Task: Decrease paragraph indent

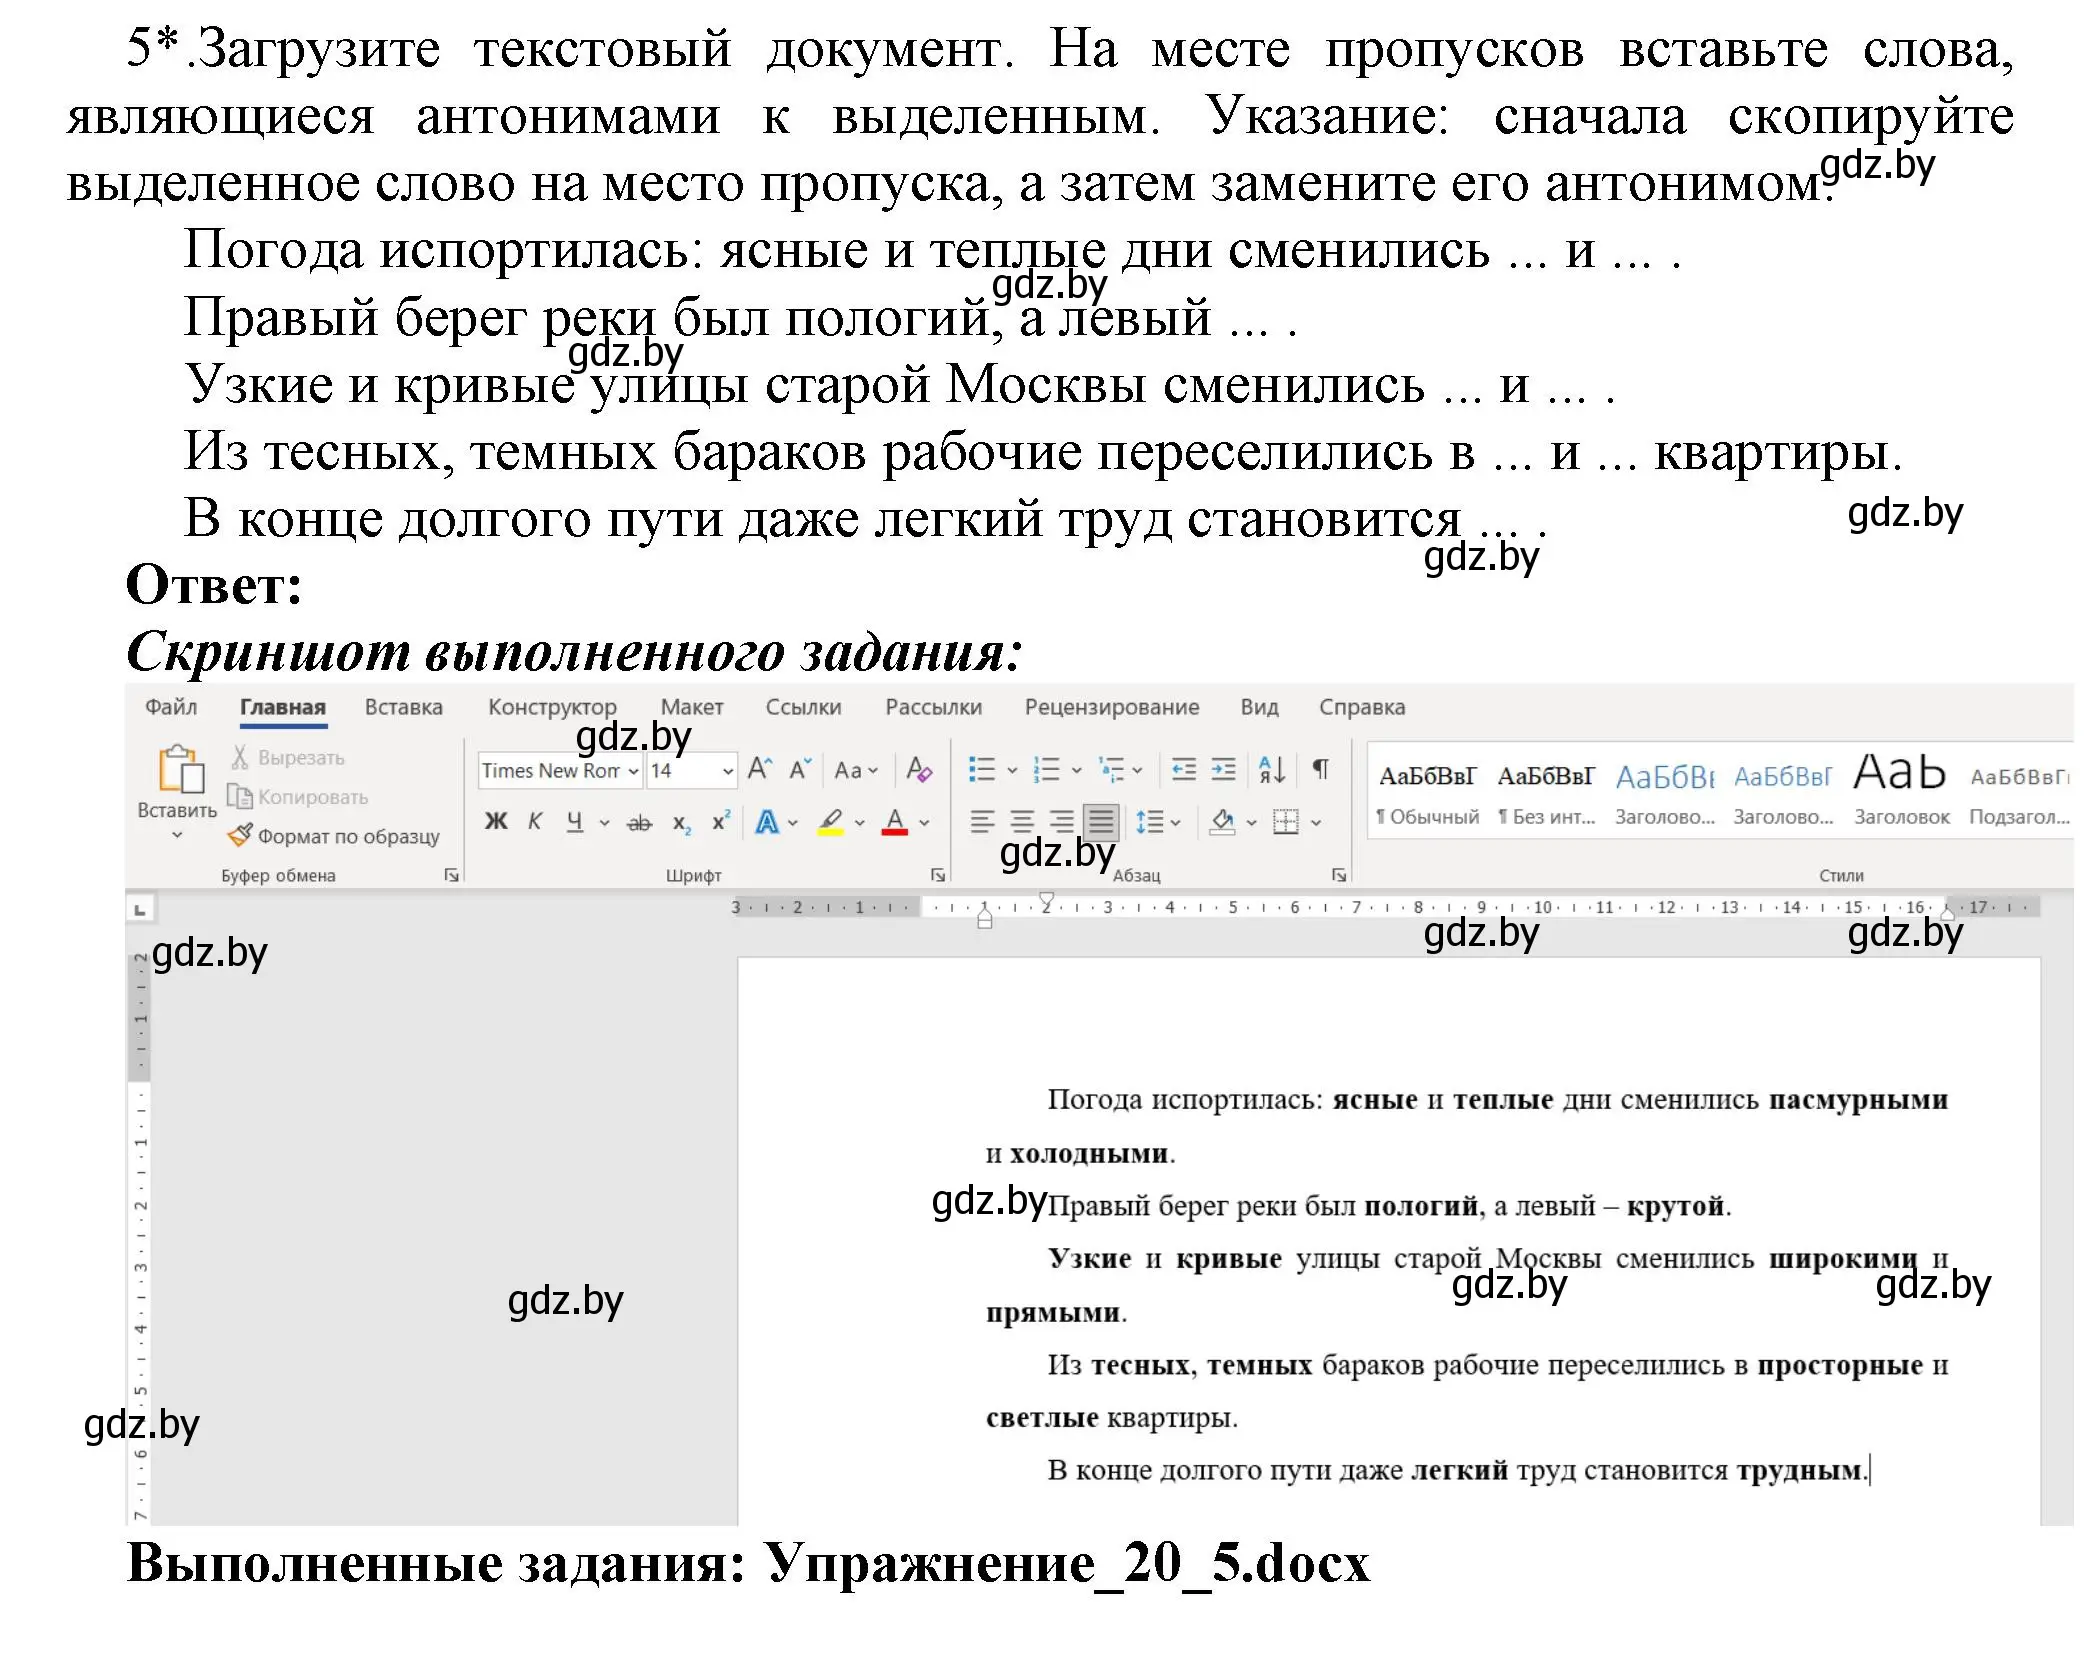Action: 1184,769
